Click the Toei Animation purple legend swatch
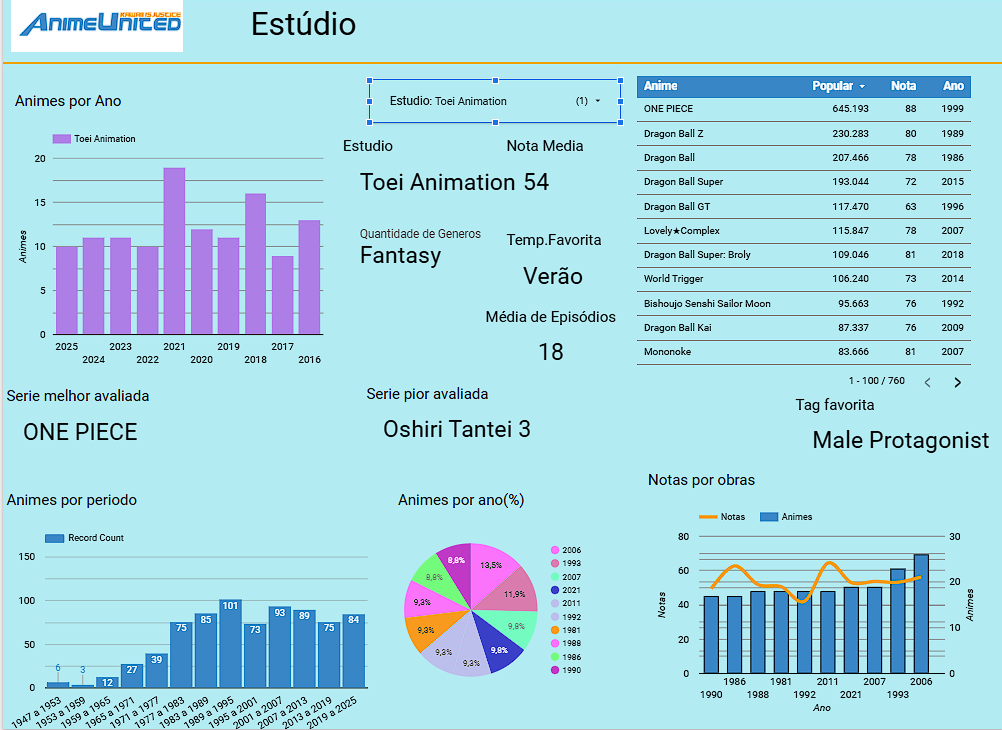1002x730 pixels. (x=61, y=139)
